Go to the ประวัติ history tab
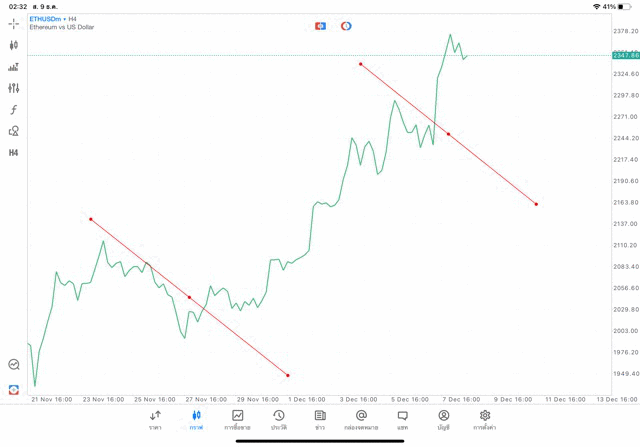640x447 pixels. (278, 419)
